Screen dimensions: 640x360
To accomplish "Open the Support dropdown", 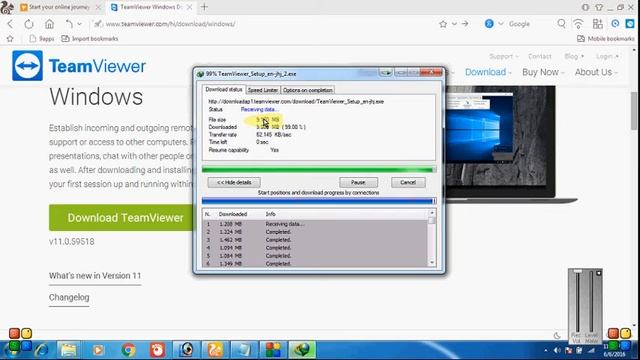I will click(x=504, y=56).
